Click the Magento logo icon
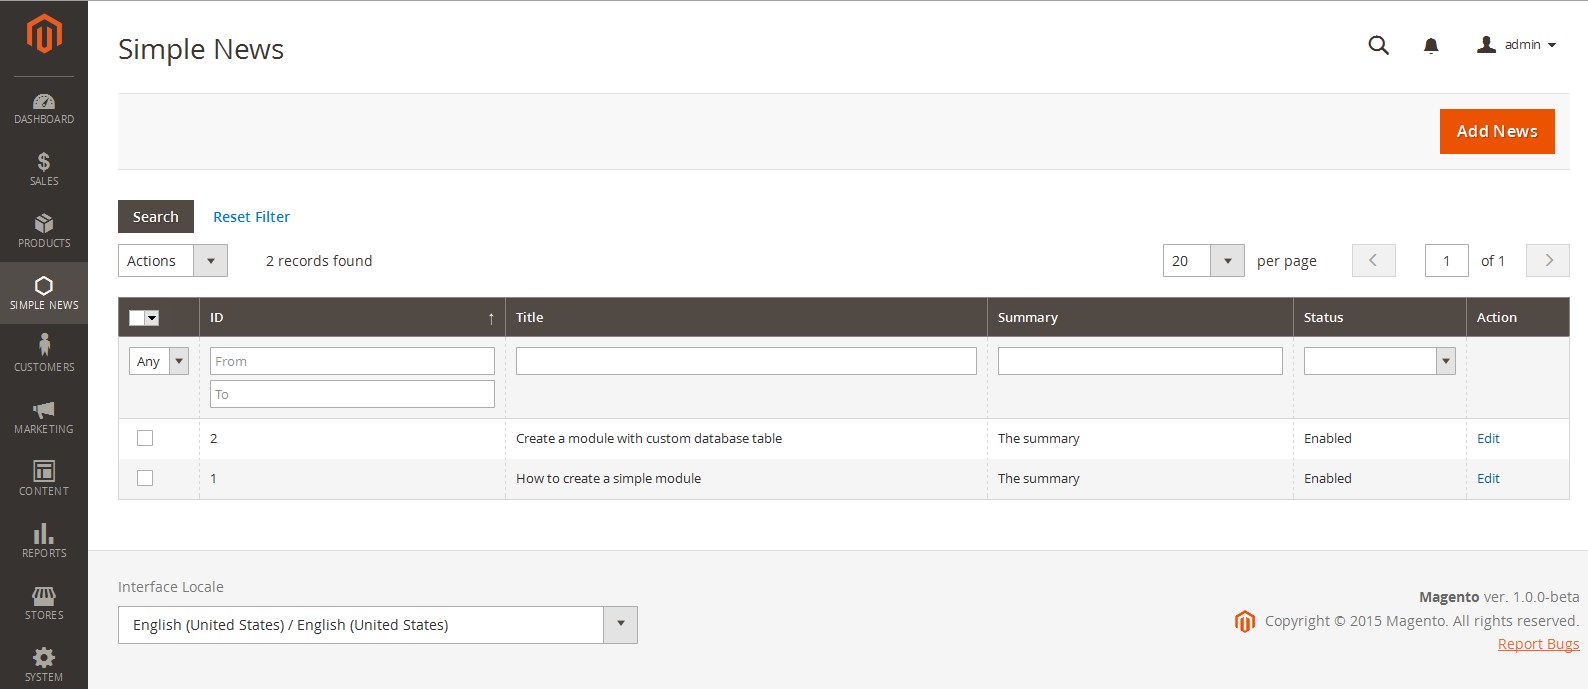 (x=44, y=34)
